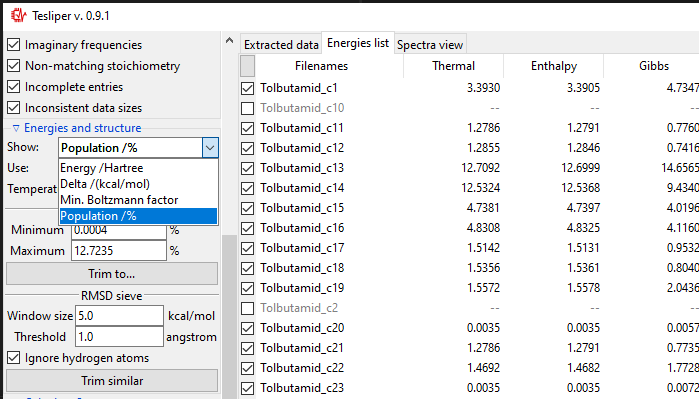Uncheck Incomplete entries option

[x=14, y=86]
